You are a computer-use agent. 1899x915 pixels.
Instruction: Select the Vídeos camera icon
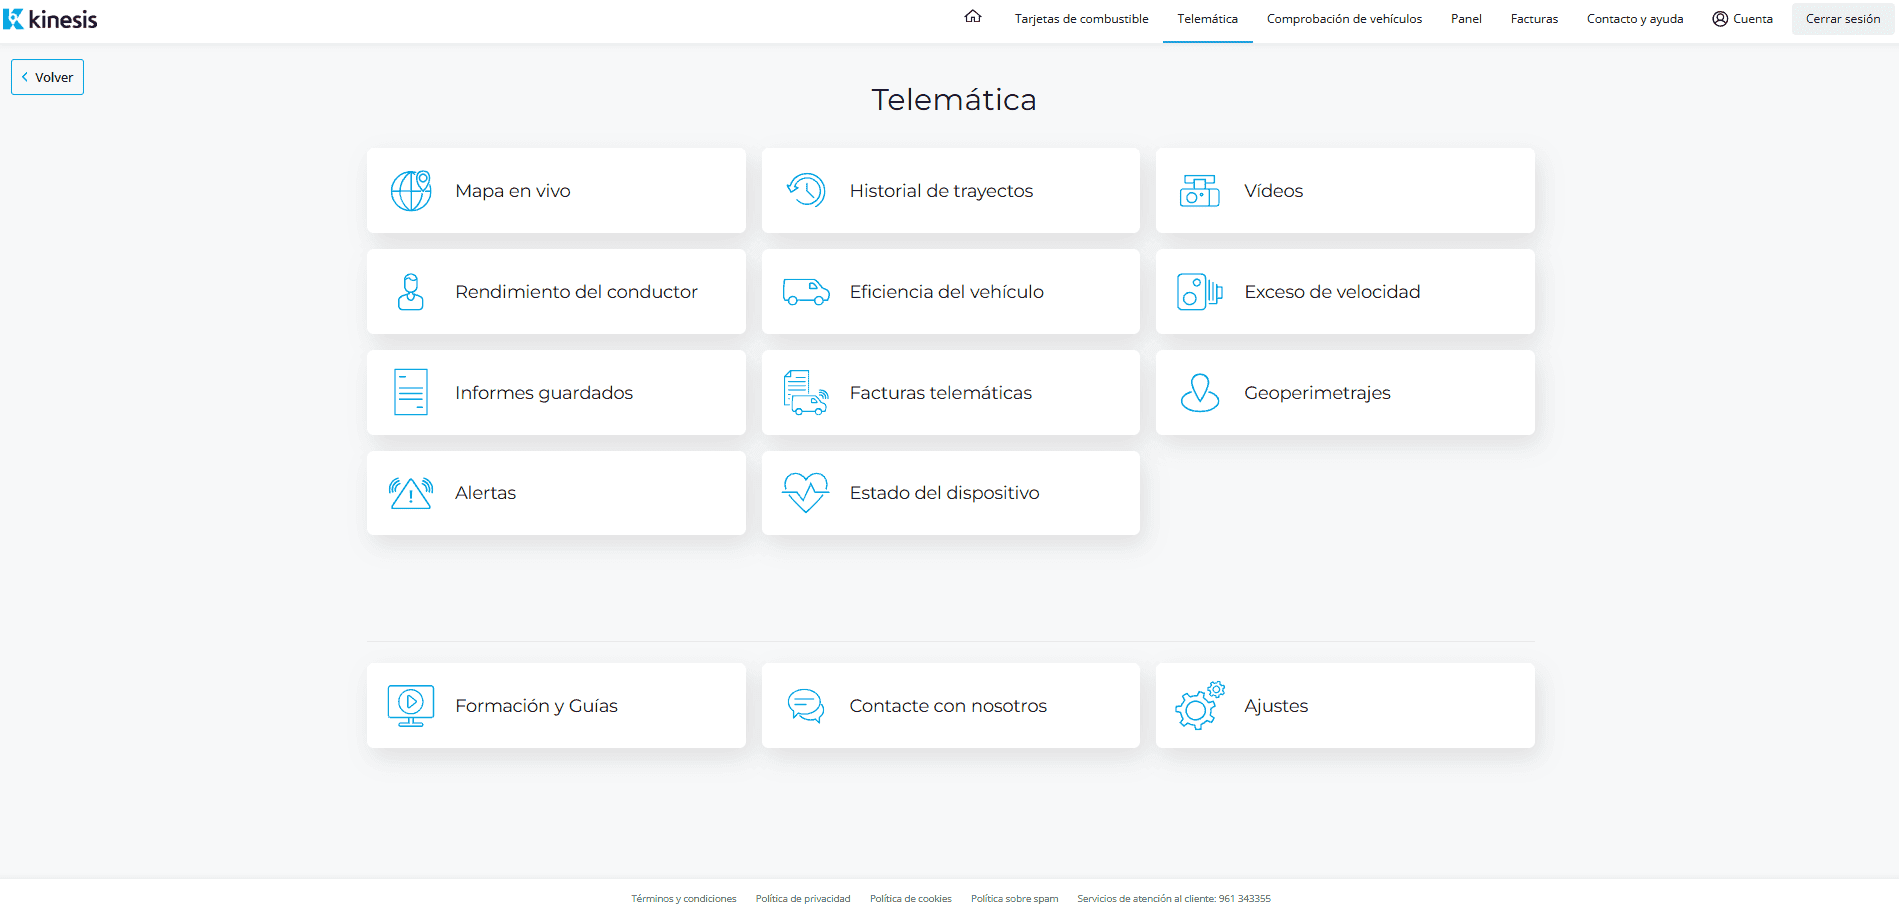coord(1199,191)
